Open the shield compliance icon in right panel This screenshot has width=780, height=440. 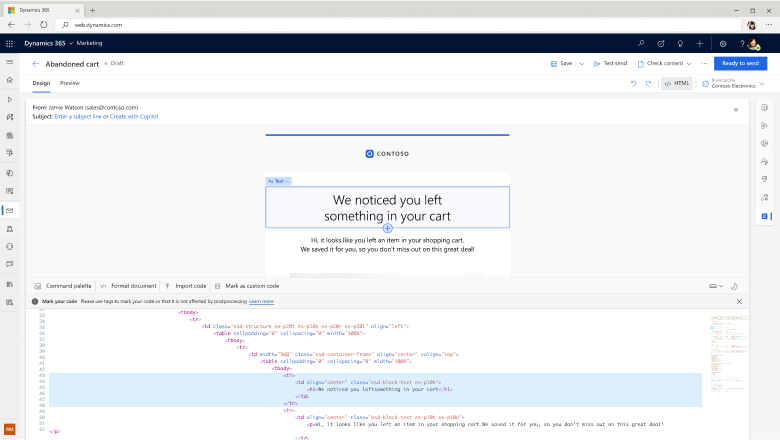click(x=765, y=179)
